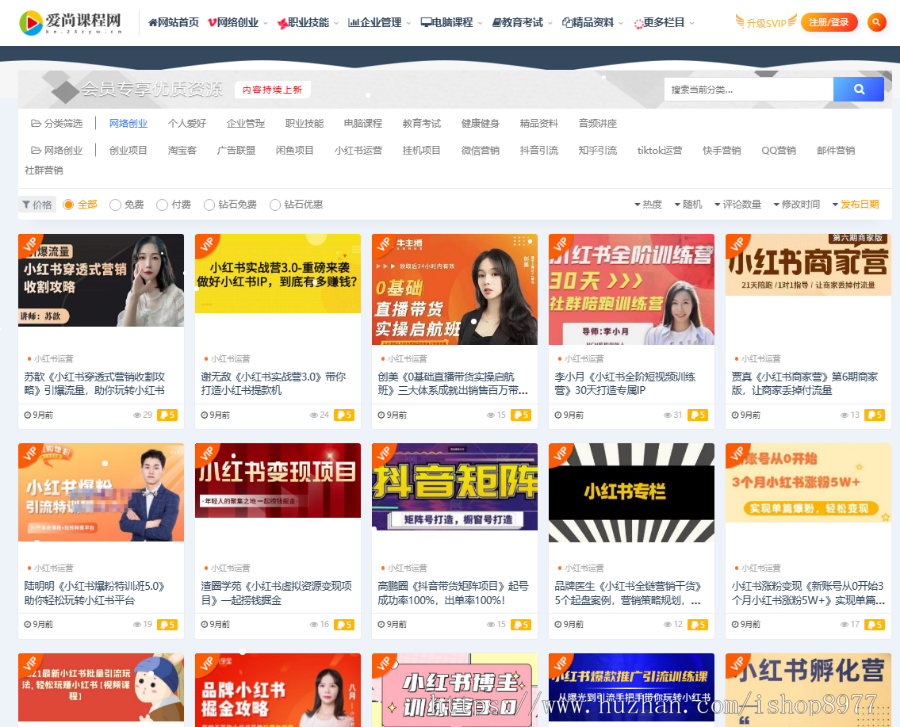Open the orange search icon in header

(x=876, y=22)
